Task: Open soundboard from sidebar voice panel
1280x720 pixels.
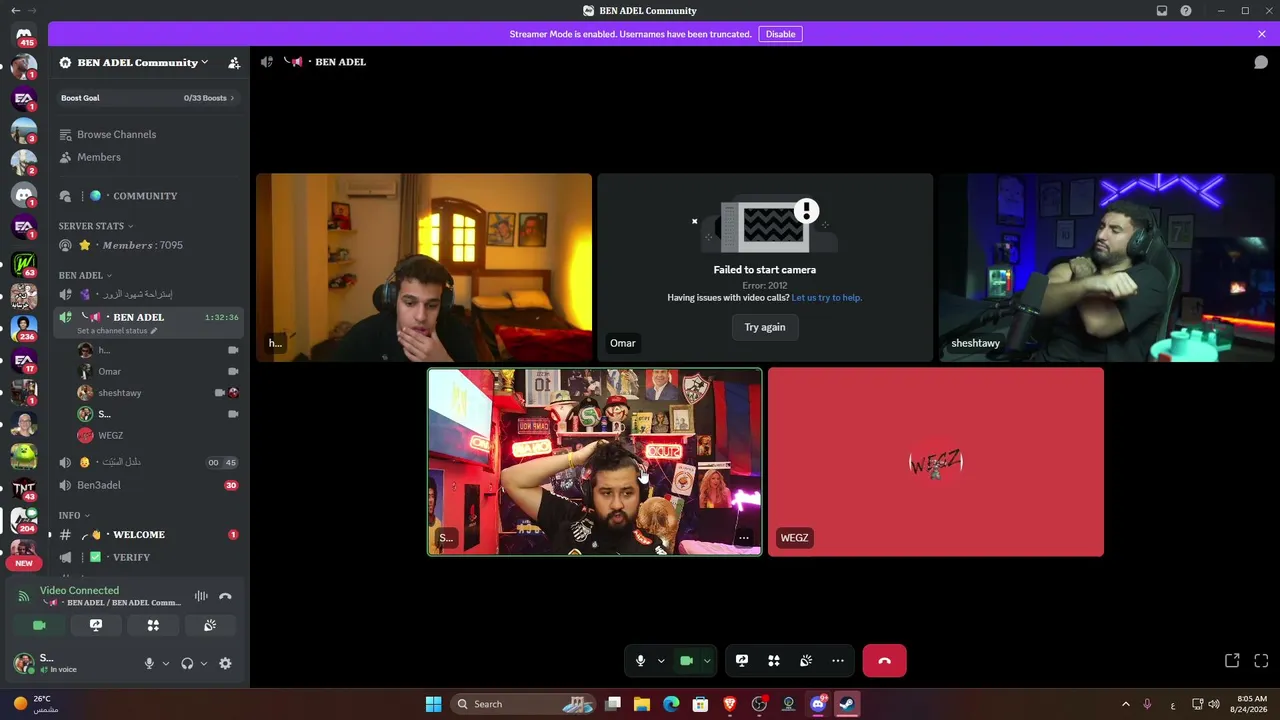Action: (210, 625)
